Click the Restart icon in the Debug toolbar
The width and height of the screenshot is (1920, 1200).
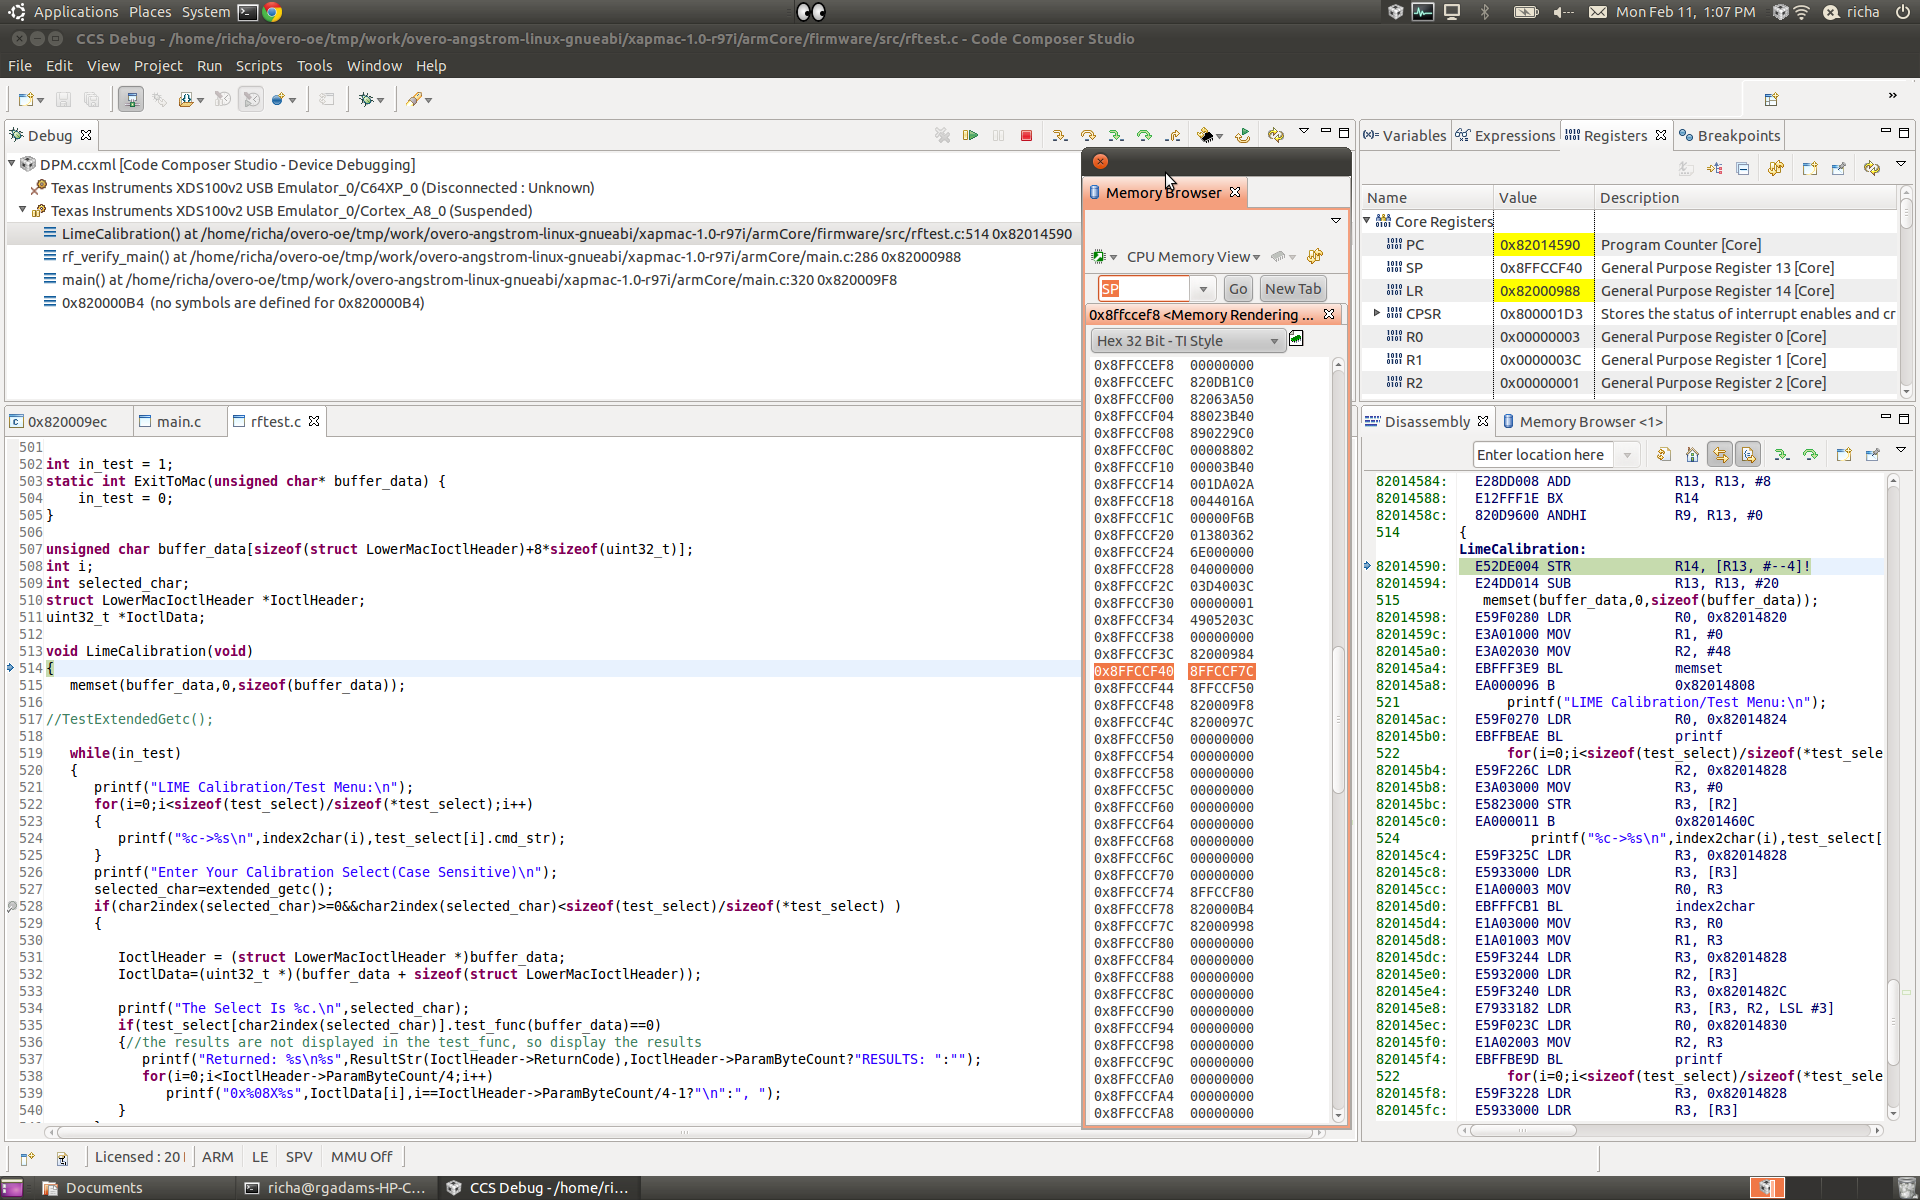[x=1242, y=135]
